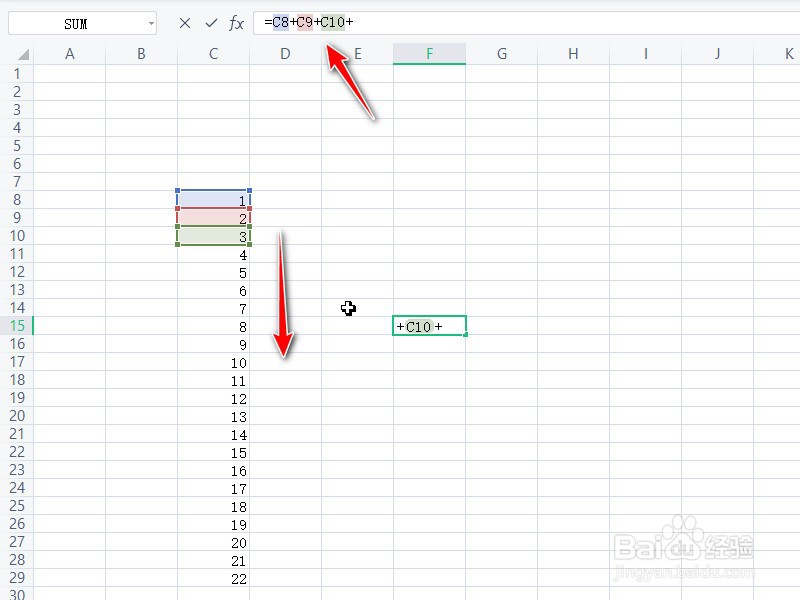Click the C8 reference in formula bar
This screenshot has height=600, width=800.
281,22
